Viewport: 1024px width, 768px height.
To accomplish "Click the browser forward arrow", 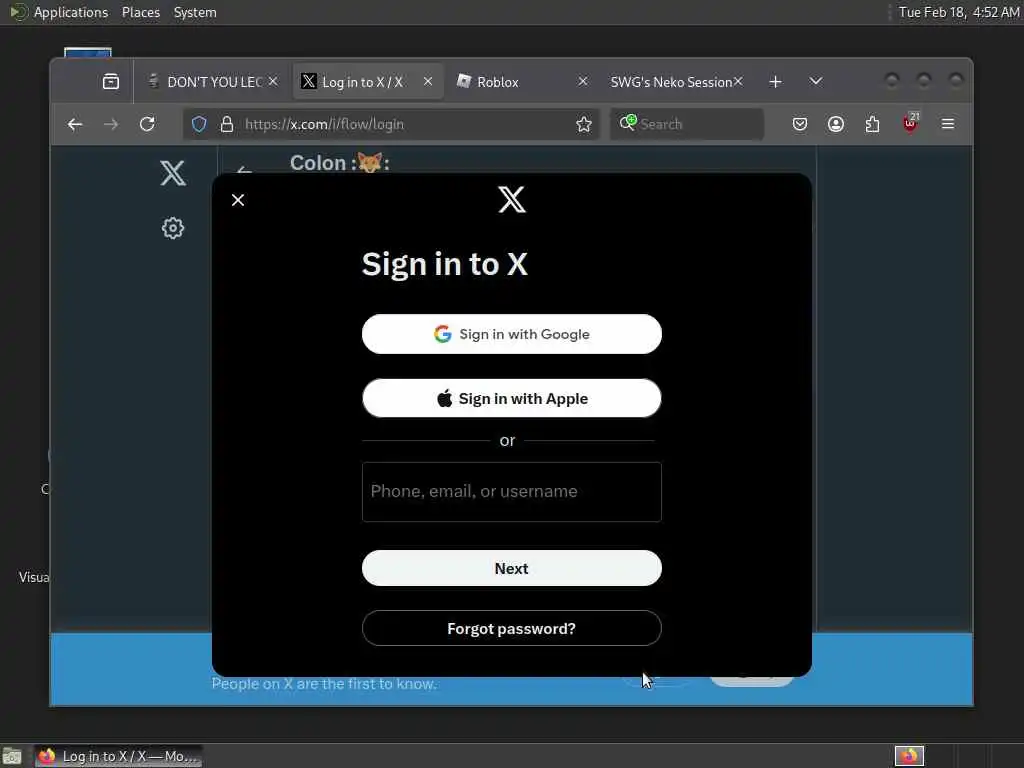I will pyautogui.click(x=111, y=124).
